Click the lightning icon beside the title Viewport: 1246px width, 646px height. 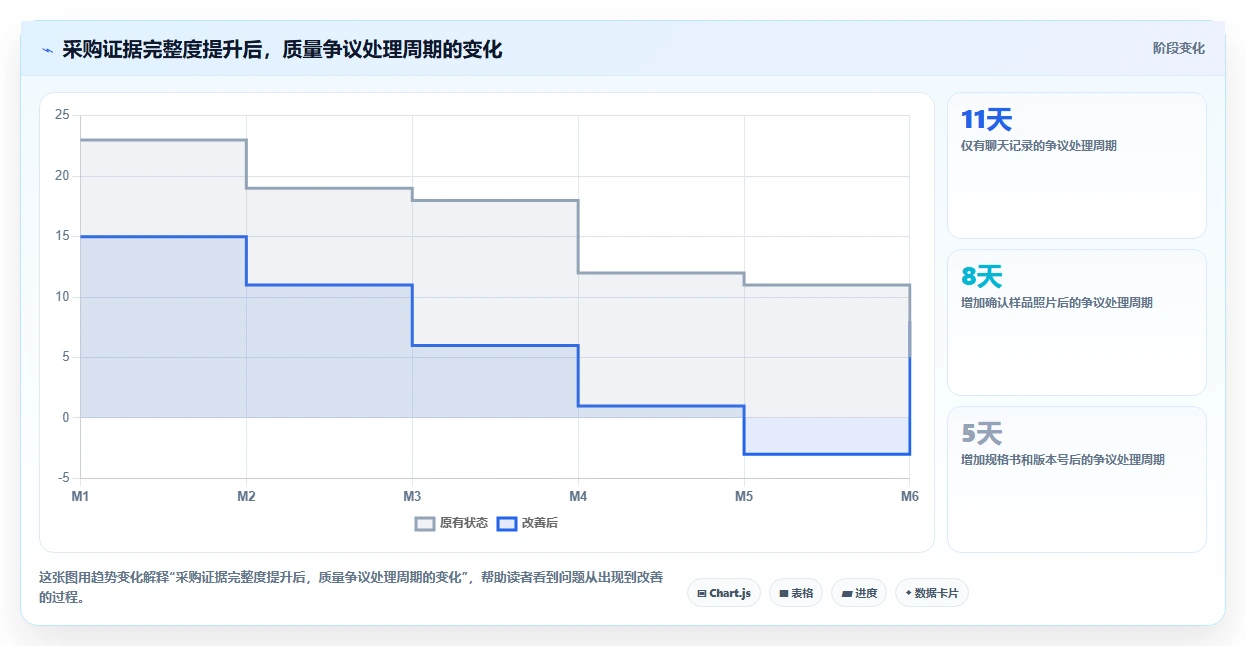[47, 50]
